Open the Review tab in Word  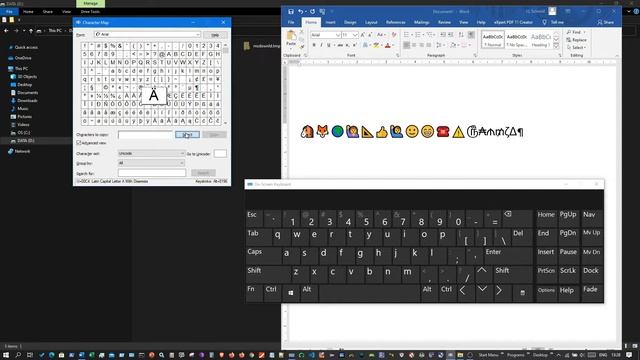444,22
